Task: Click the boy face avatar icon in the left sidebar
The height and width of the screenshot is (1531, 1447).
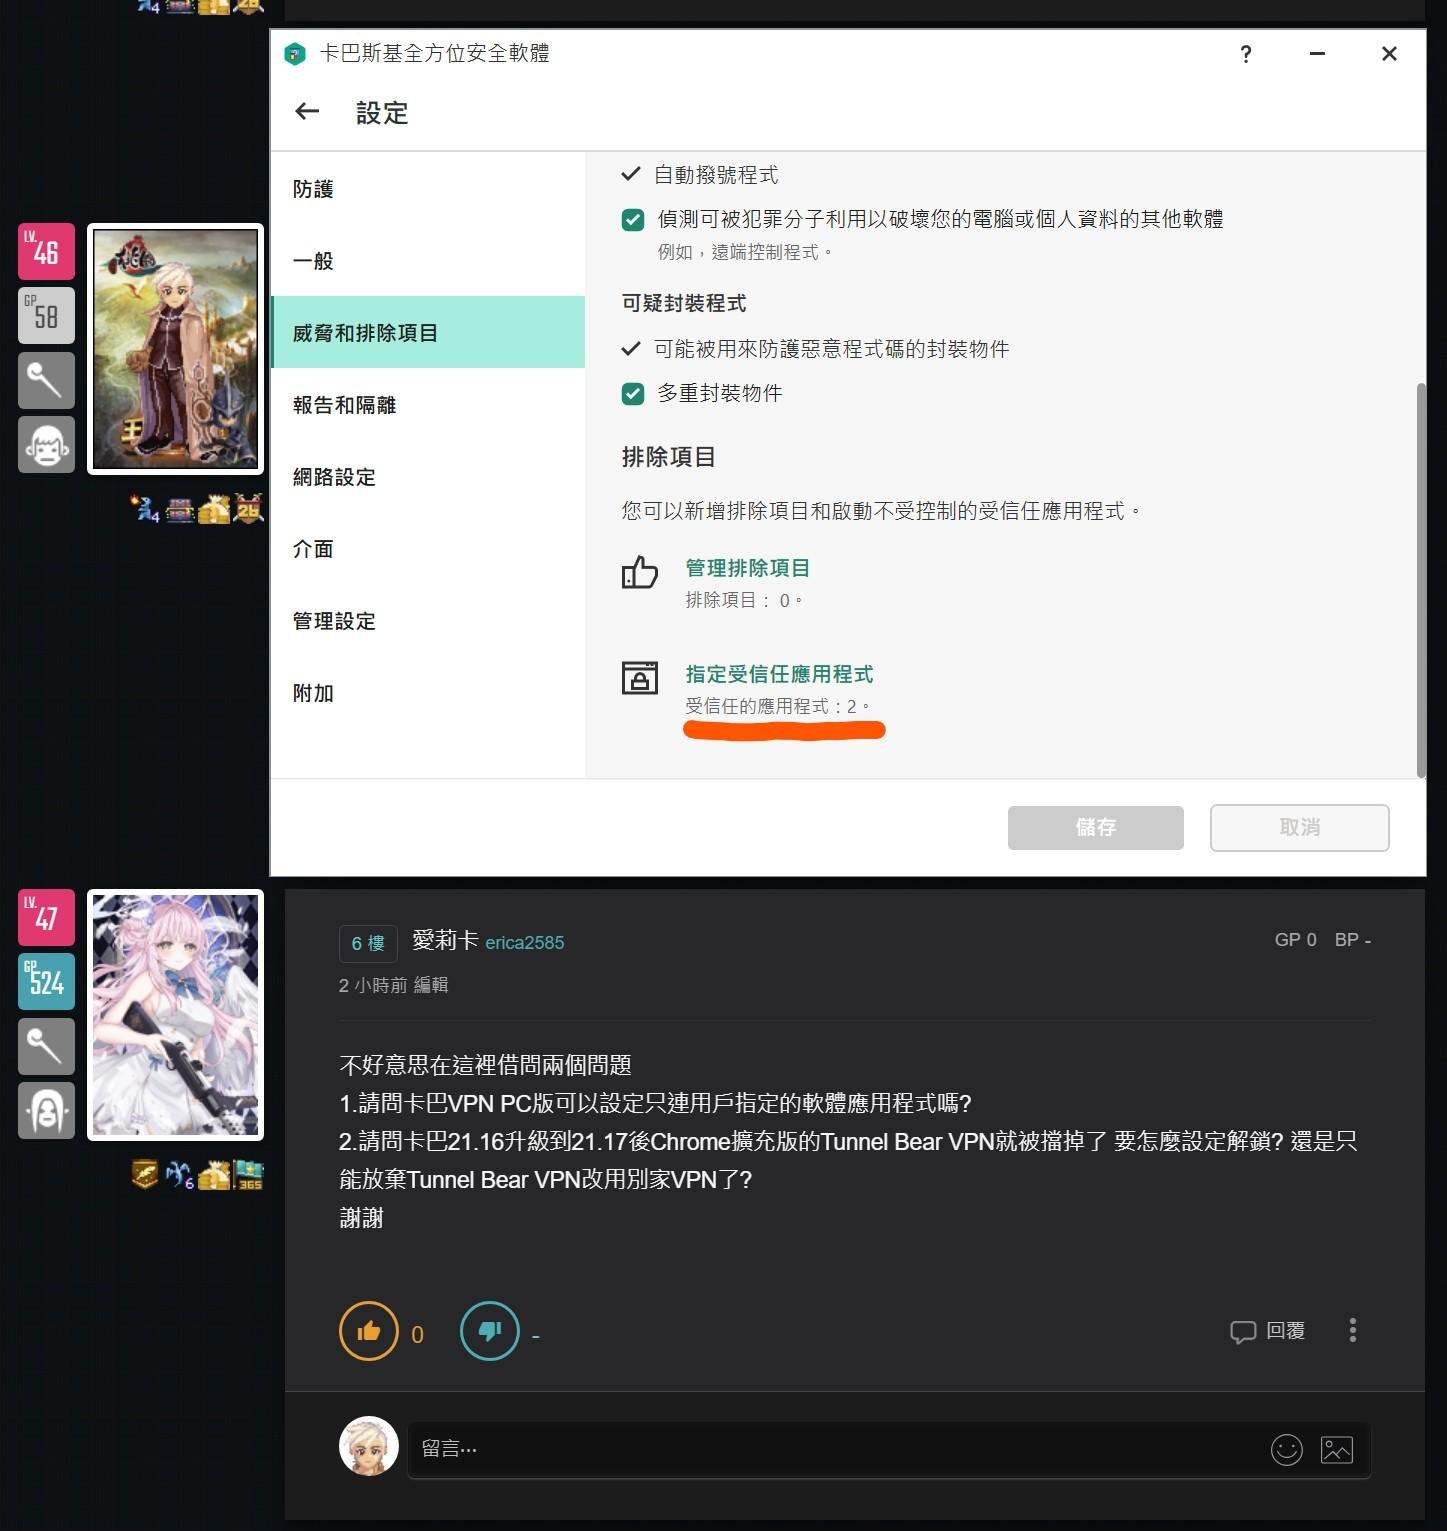Action: [46, 444]
